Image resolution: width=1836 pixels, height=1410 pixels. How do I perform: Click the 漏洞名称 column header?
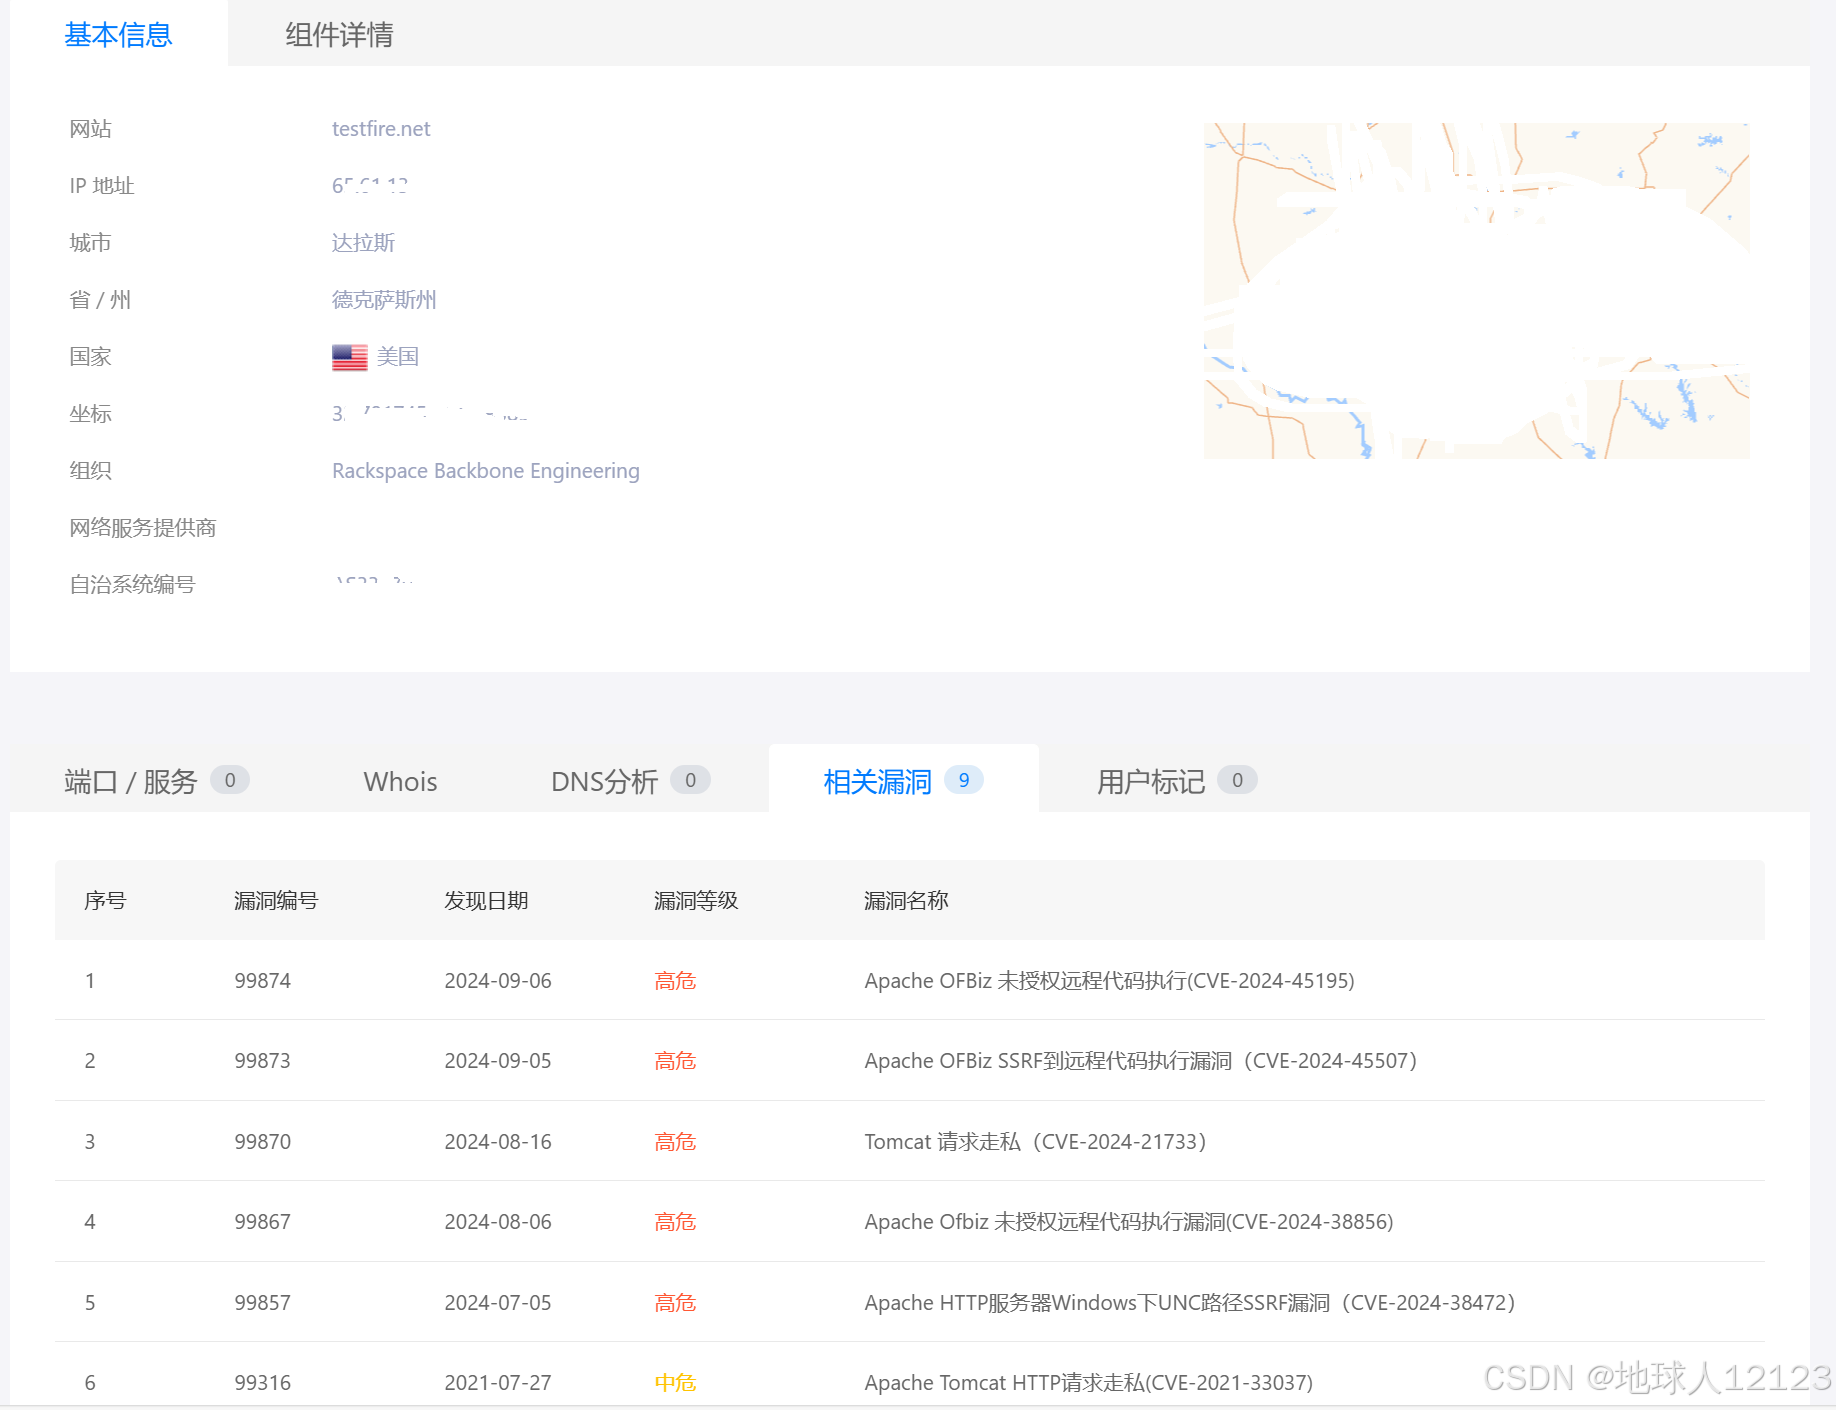(906, 900)
